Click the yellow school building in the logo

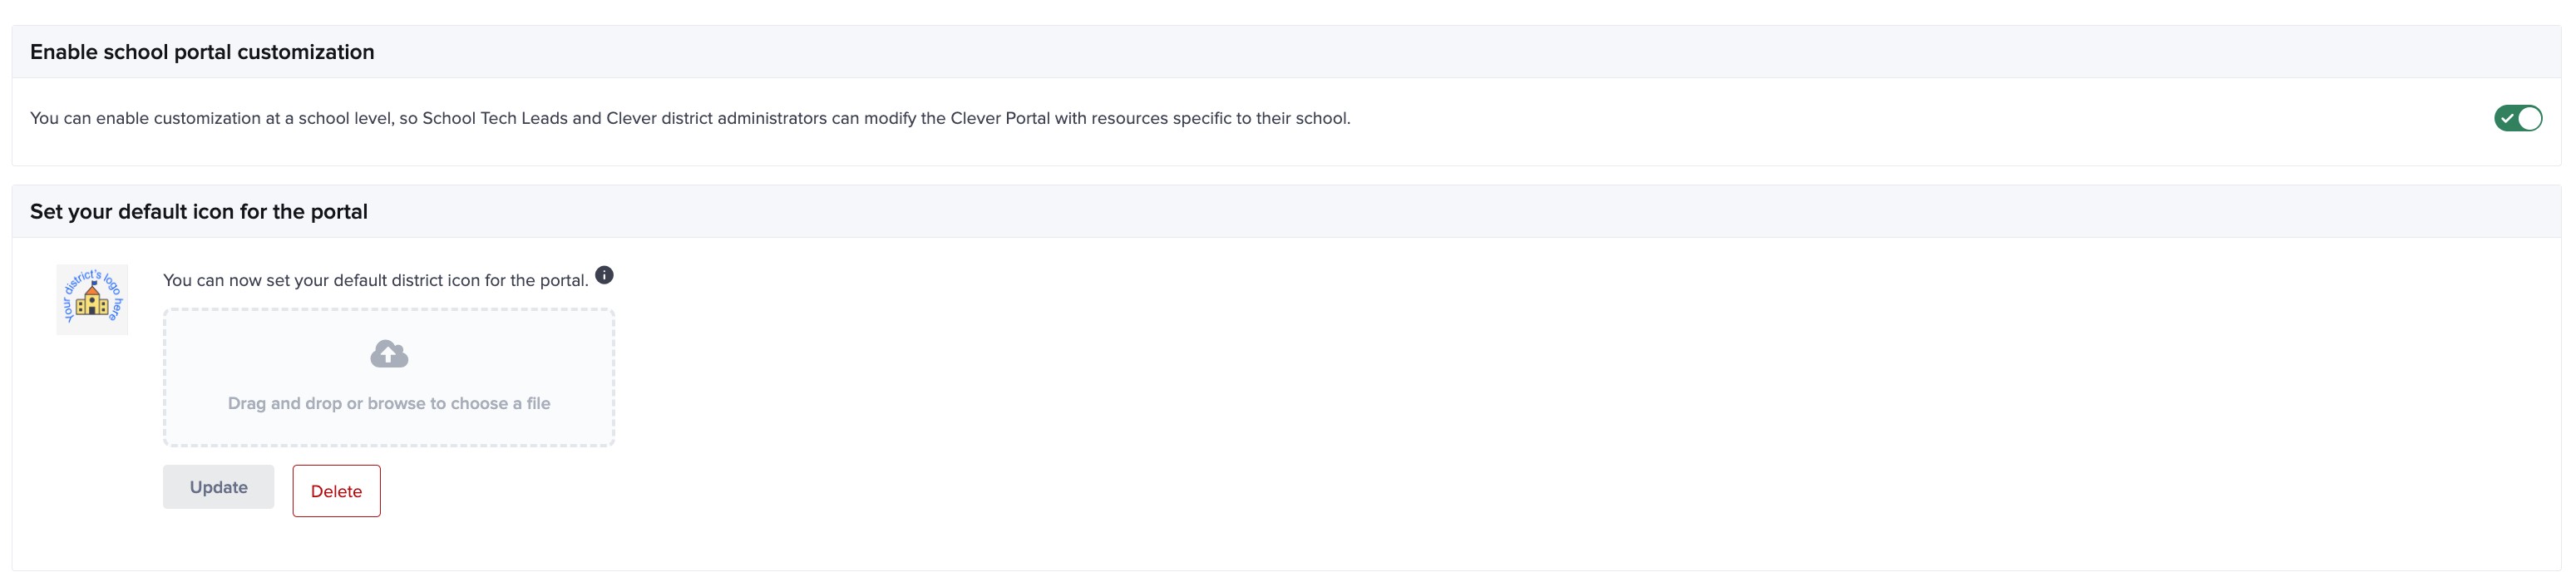point(92,301)
